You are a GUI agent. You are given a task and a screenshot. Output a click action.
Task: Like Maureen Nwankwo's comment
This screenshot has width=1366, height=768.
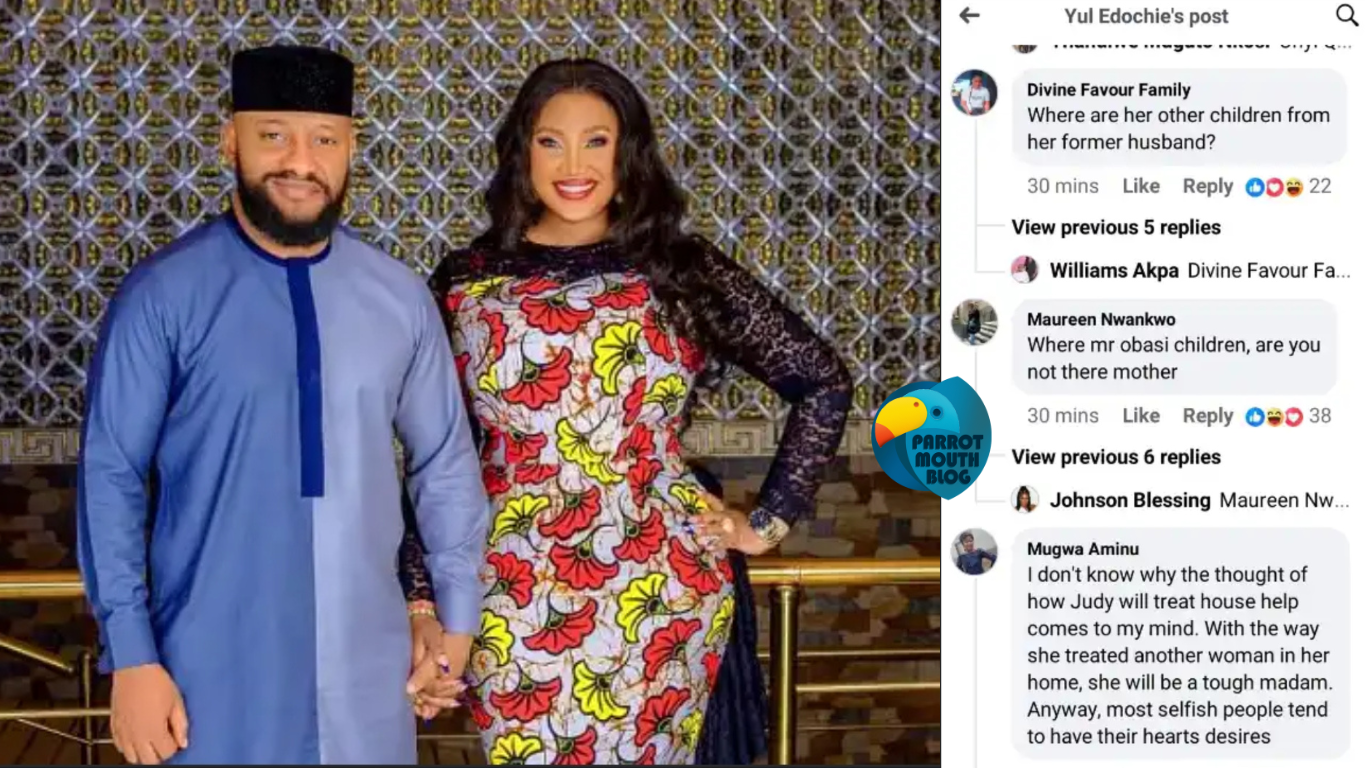1140,416
